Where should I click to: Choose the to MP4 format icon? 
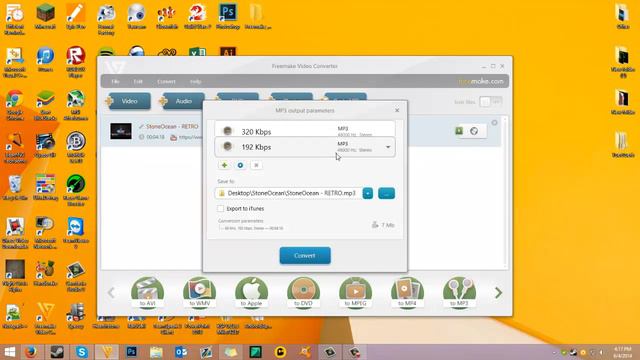coord(407,293)
